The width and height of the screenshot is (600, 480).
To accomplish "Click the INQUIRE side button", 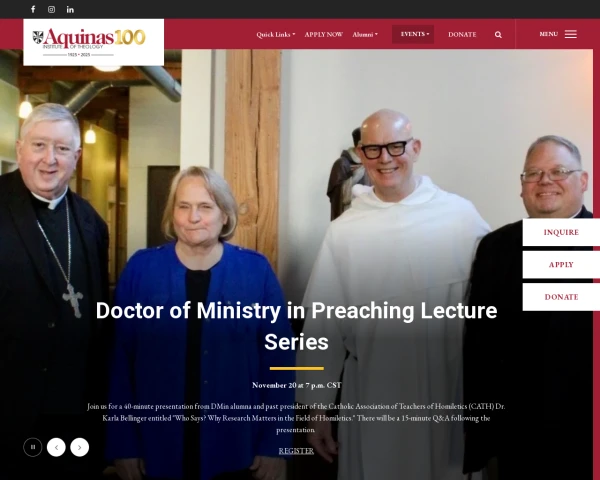I will (561, 232).
